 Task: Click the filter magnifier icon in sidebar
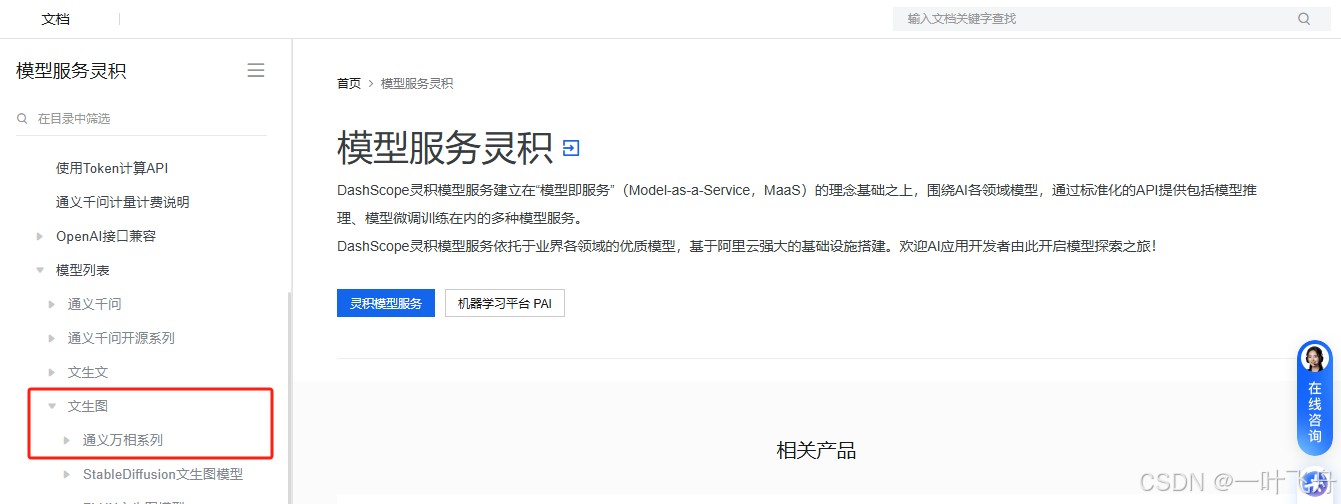pos(22,118)
